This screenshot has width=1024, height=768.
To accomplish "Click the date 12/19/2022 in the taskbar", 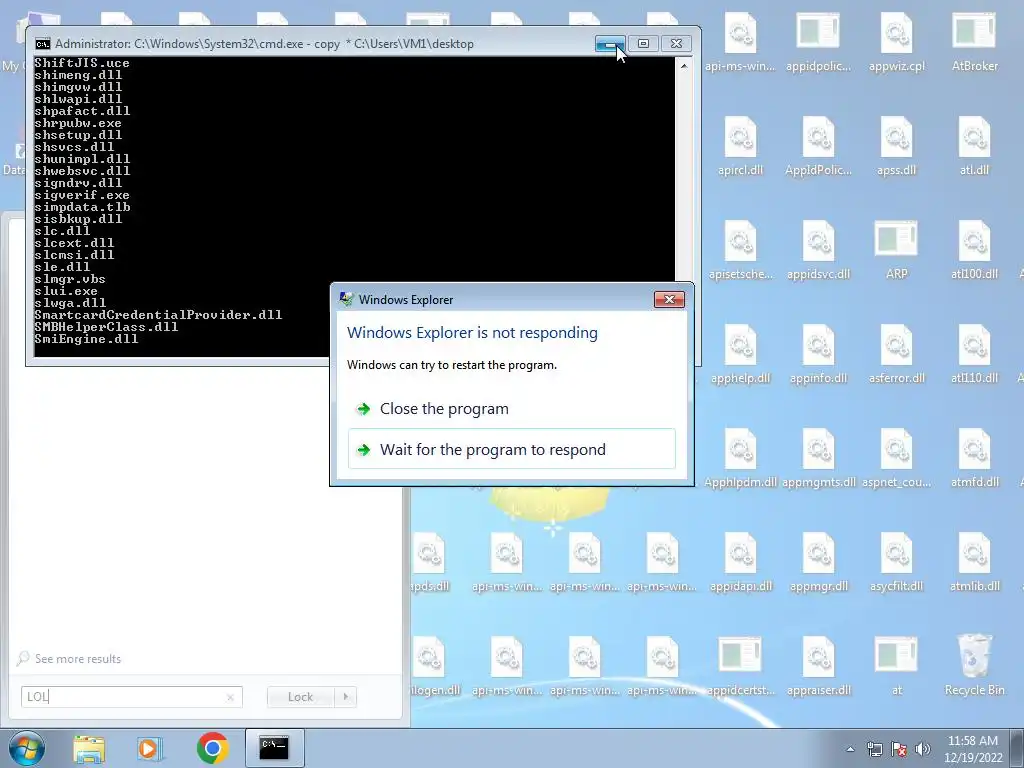I will (973, 758).
